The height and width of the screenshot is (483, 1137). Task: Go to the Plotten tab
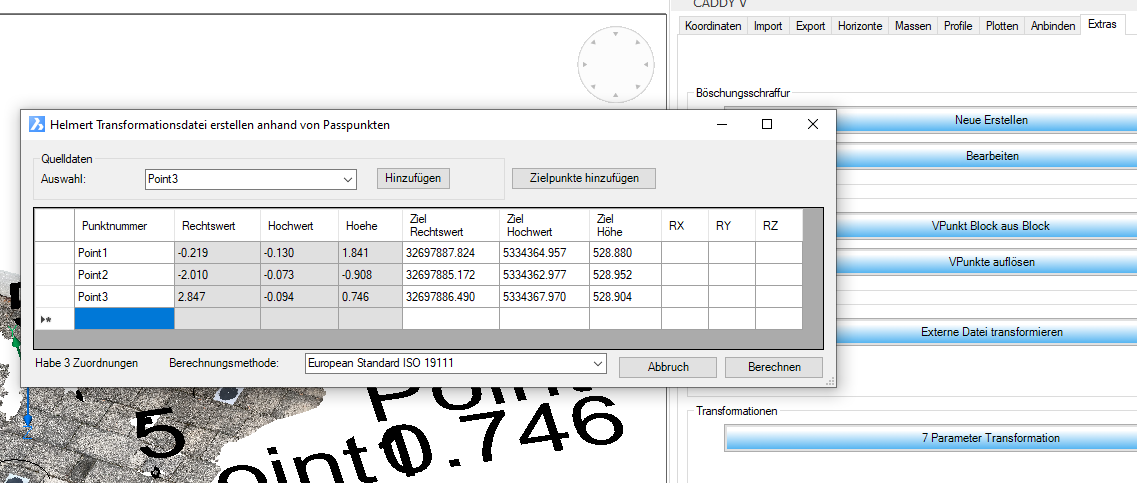[x=1002, y=26]
